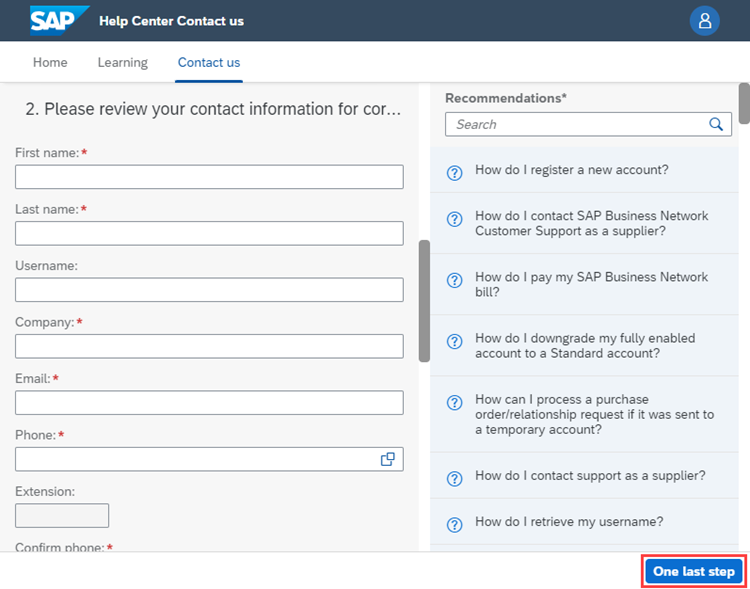Click the user profile avatar icon
The height and width of the screenshot is (589, 750).
tap(705, 21)
